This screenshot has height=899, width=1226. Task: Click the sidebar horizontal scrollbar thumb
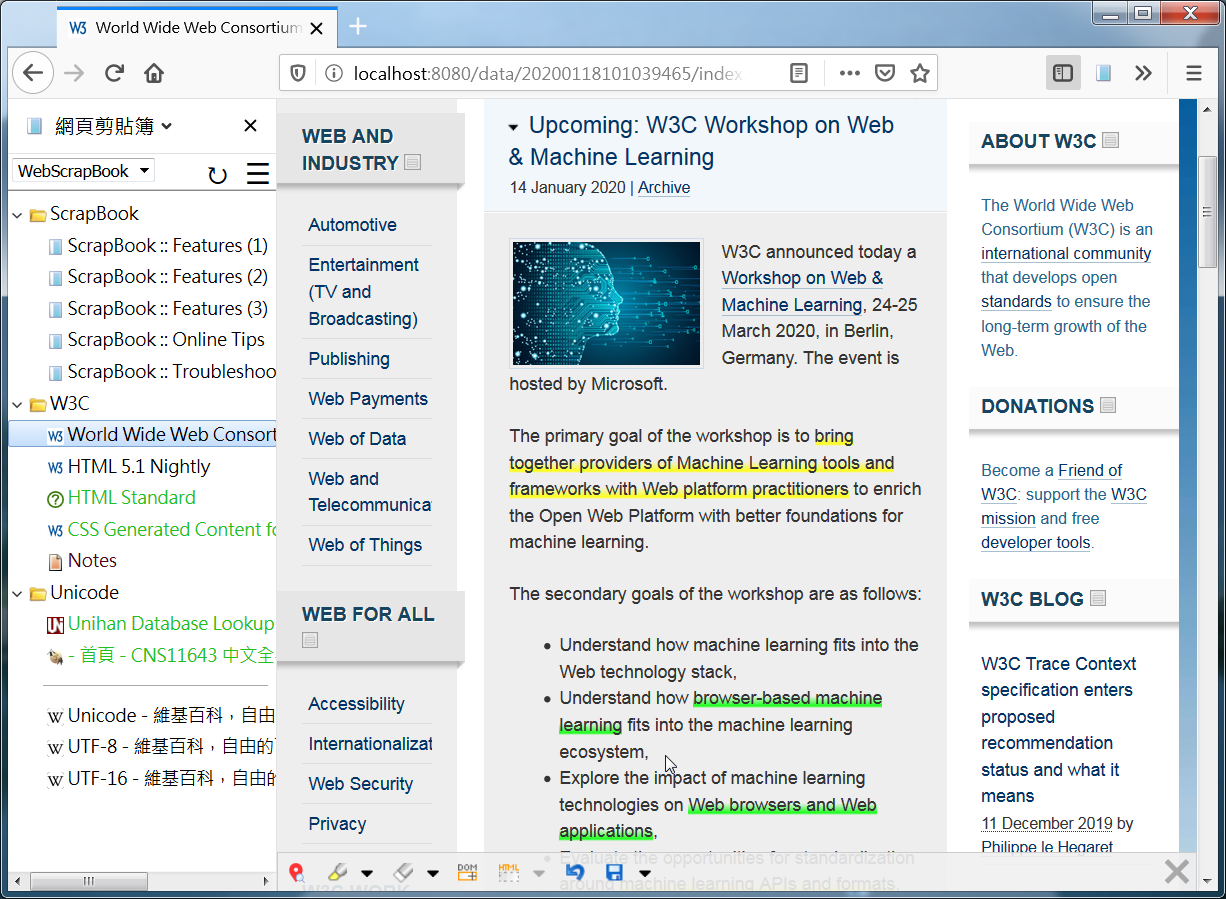(88, 881)
